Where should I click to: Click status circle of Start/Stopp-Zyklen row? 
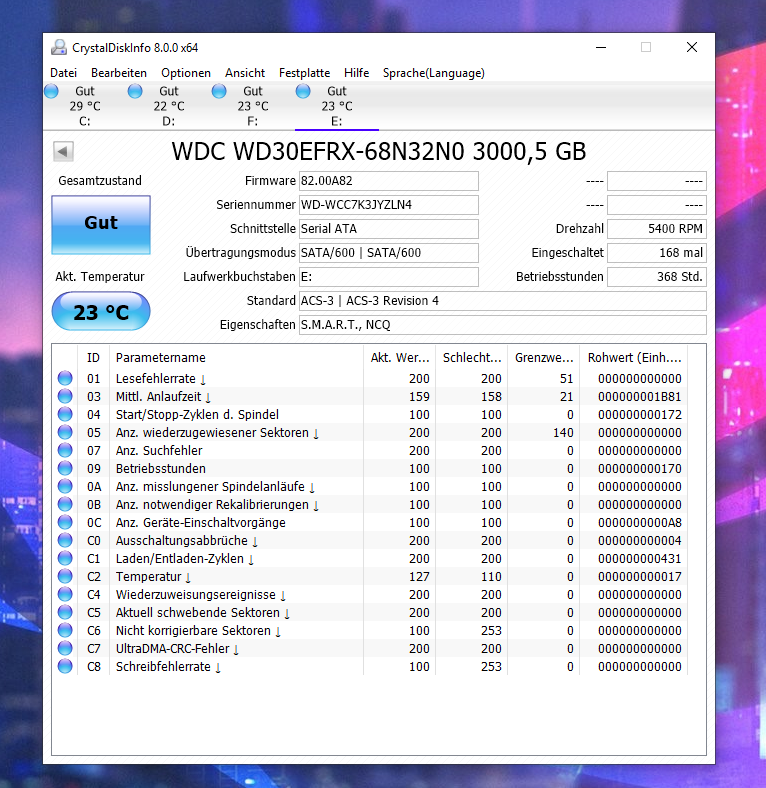(65, 414)
